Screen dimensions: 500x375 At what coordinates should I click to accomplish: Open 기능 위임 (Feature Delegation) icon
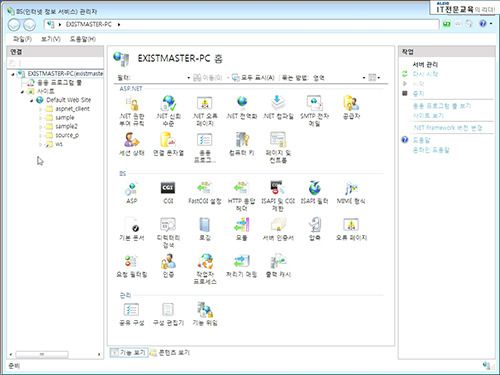pyautogui.click(x=205, y=314)
